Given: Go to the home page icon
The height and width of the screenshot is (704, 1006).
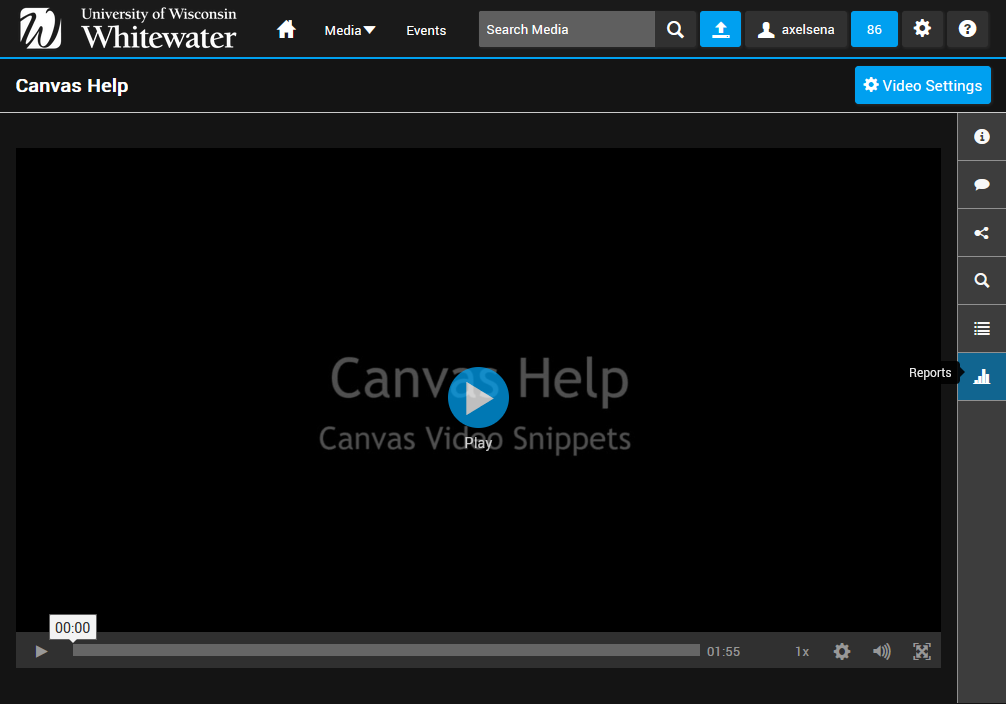Looking at the screenshot, I should pyautogui.click(x=286, y=30).
